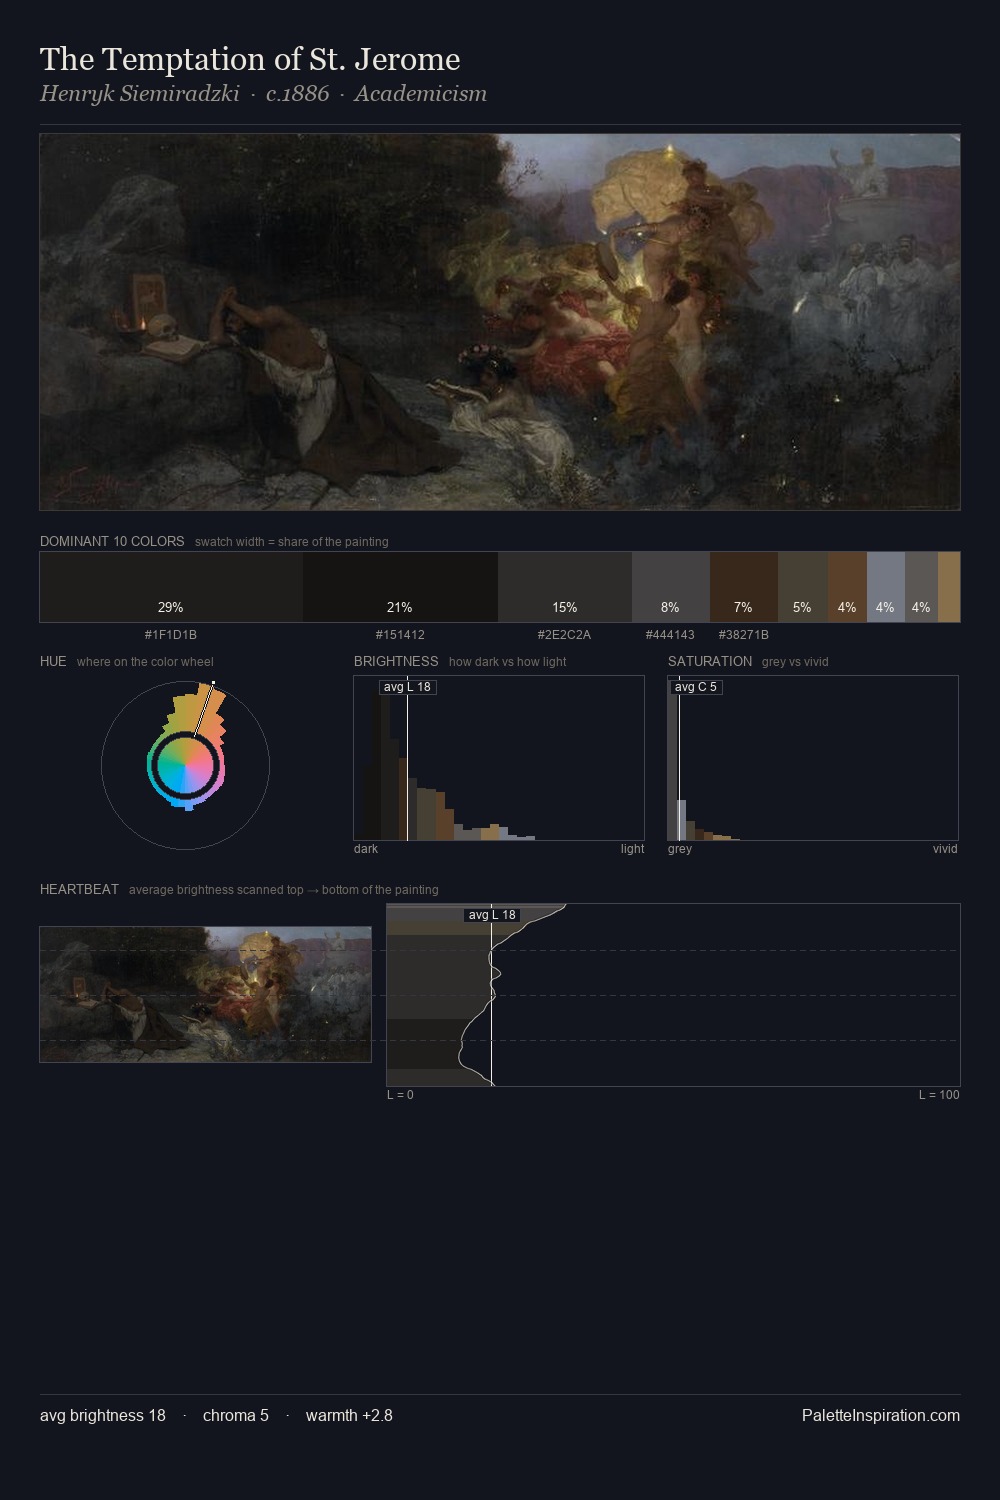
Task: Click the avg brightness 18 footer text
Action: [x=103, y=1415]
